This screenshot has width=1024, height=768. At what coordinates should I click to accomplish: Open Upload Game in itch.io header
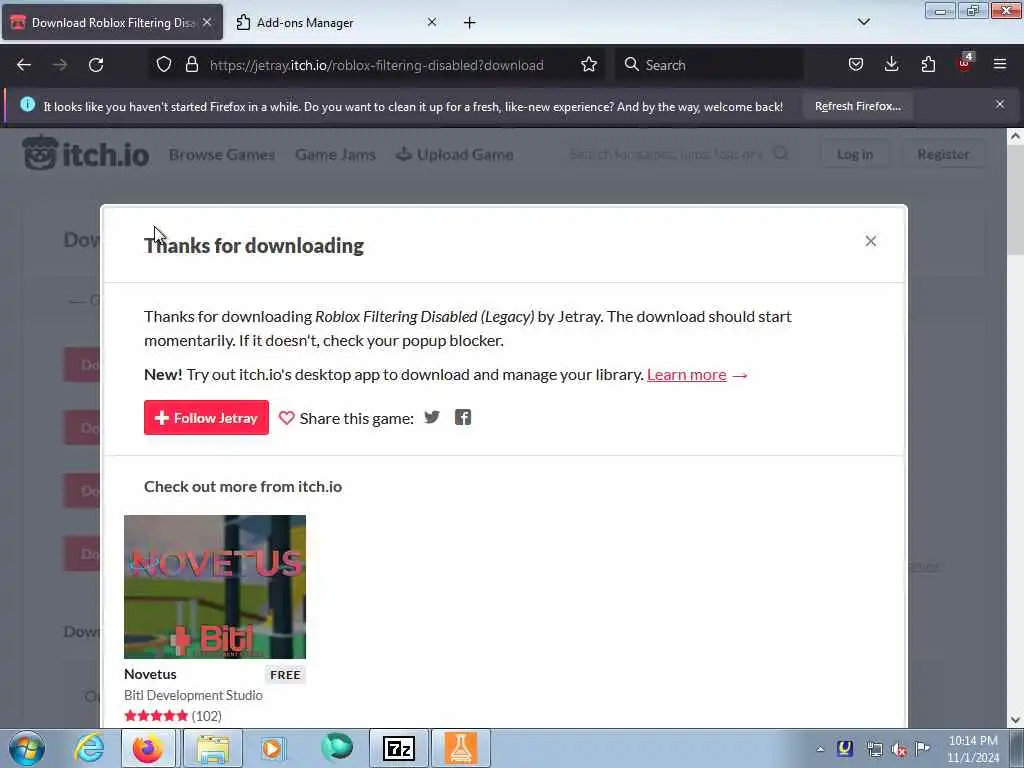455,155
